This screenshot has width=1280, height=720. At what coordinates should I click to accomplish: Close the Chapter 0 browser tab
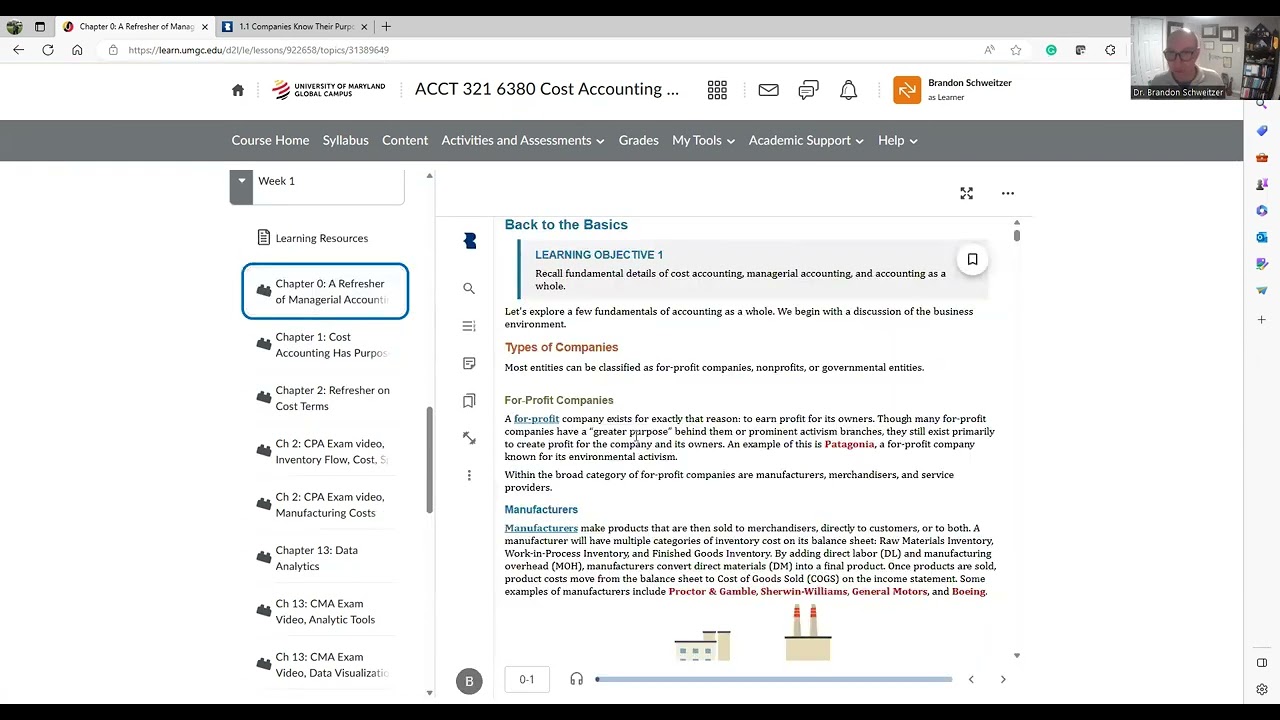point(205,27)
